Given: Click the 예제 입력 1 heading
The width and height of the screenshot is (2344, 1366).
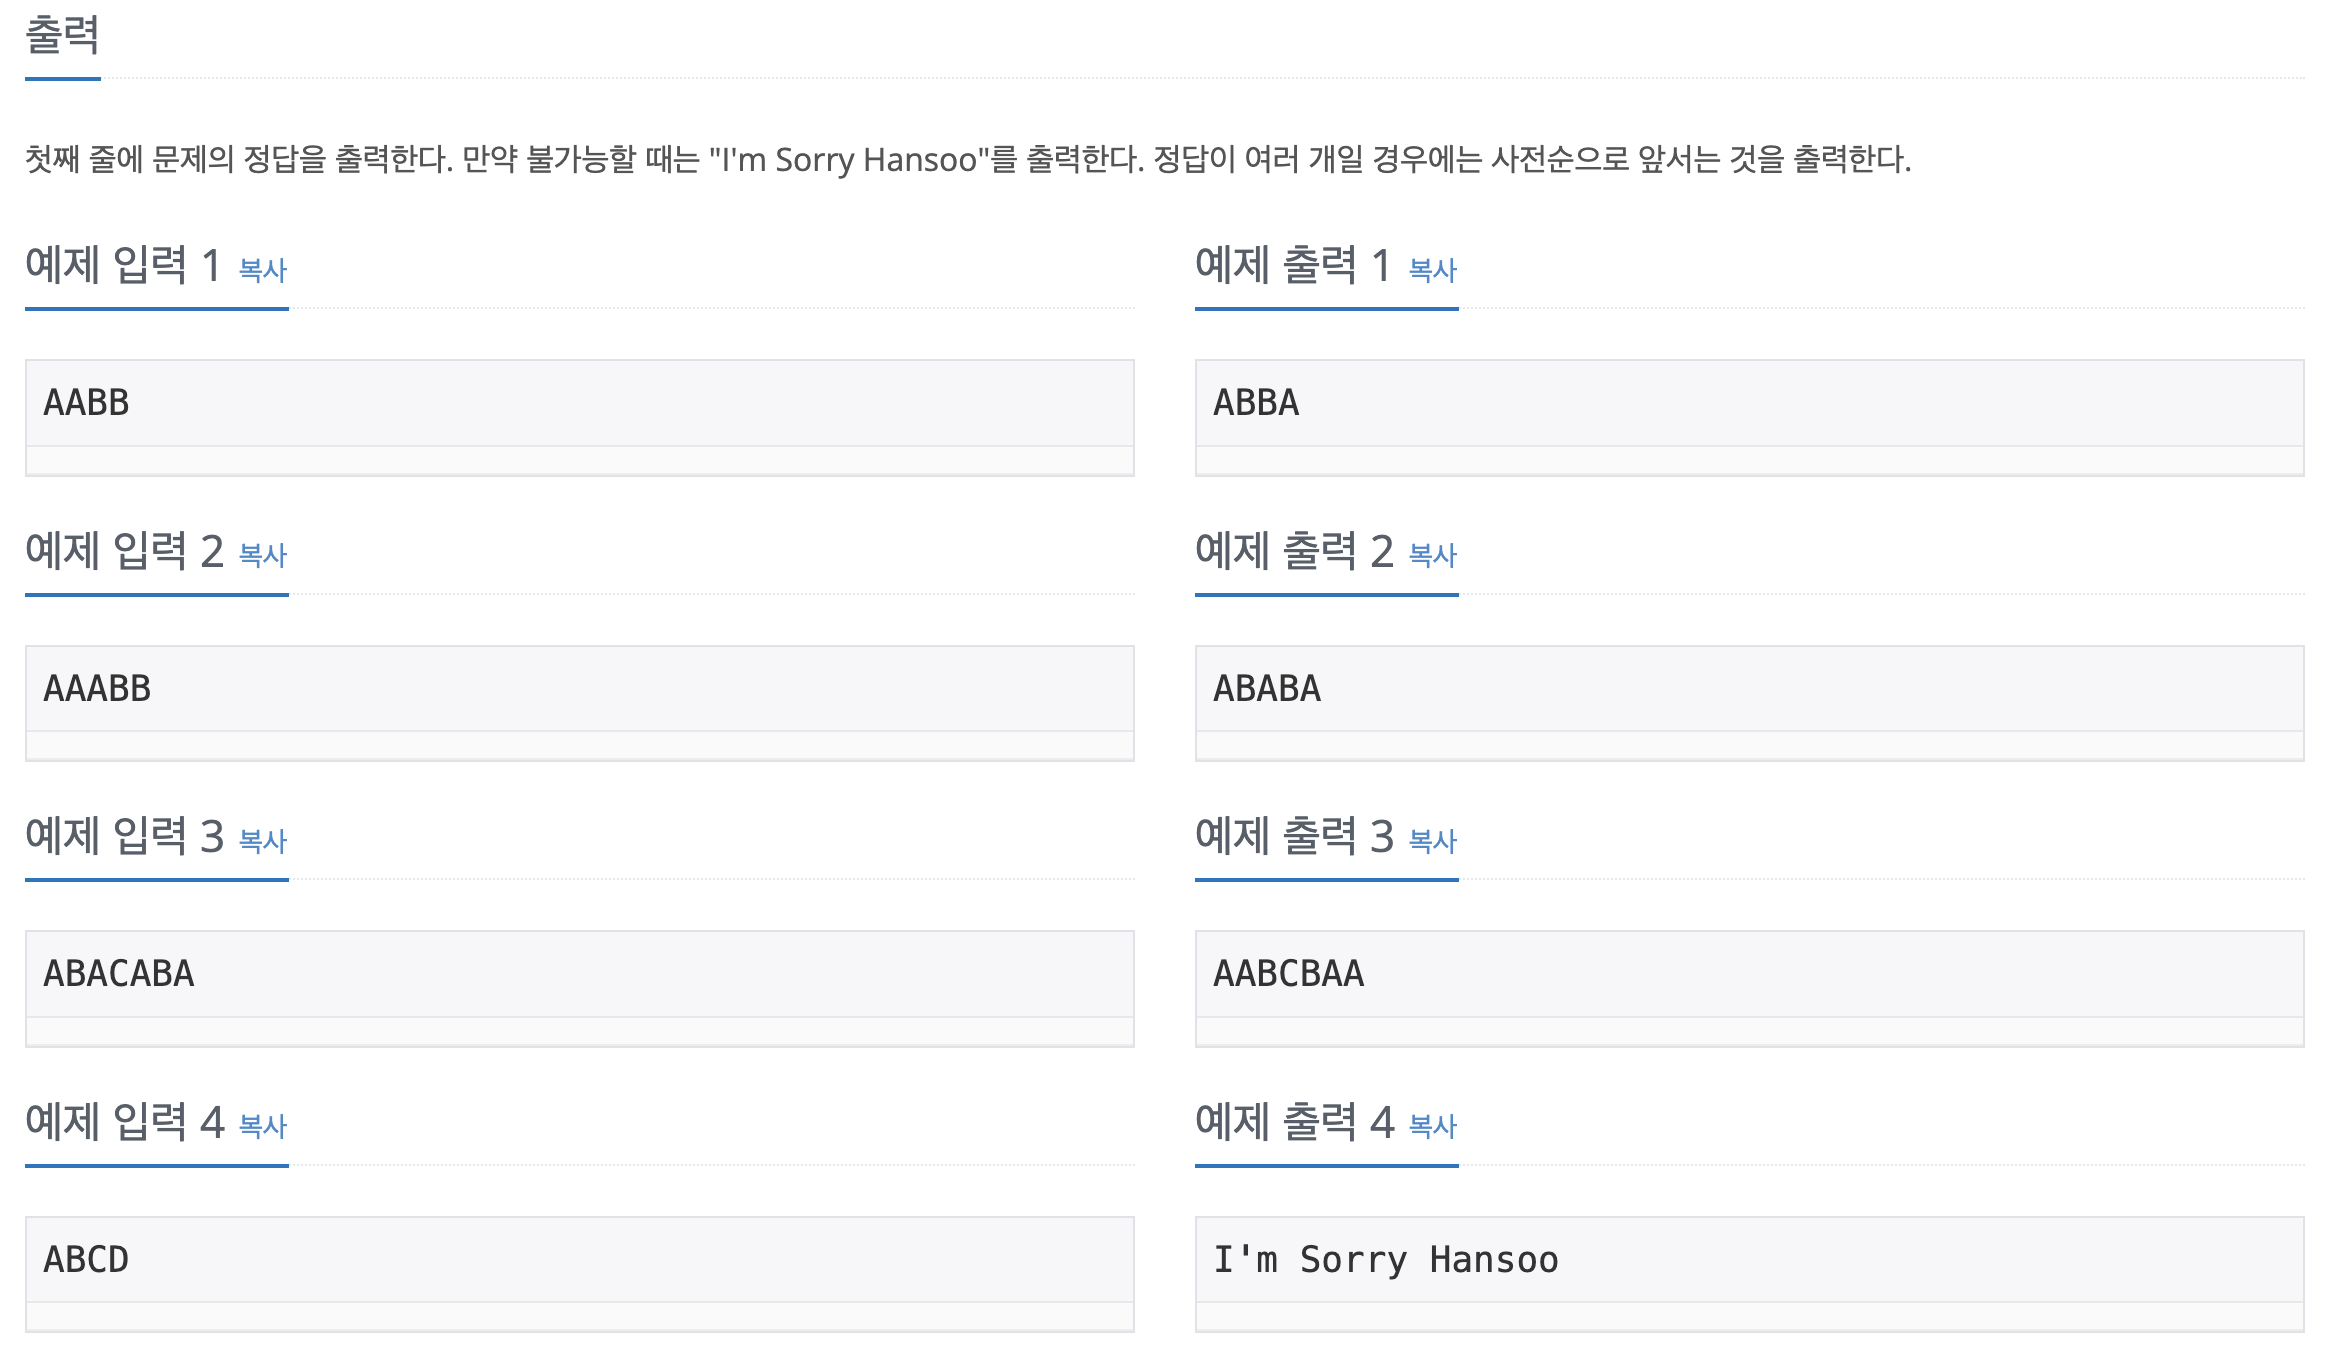Looking at the screenshot, I should pos(123,265).
